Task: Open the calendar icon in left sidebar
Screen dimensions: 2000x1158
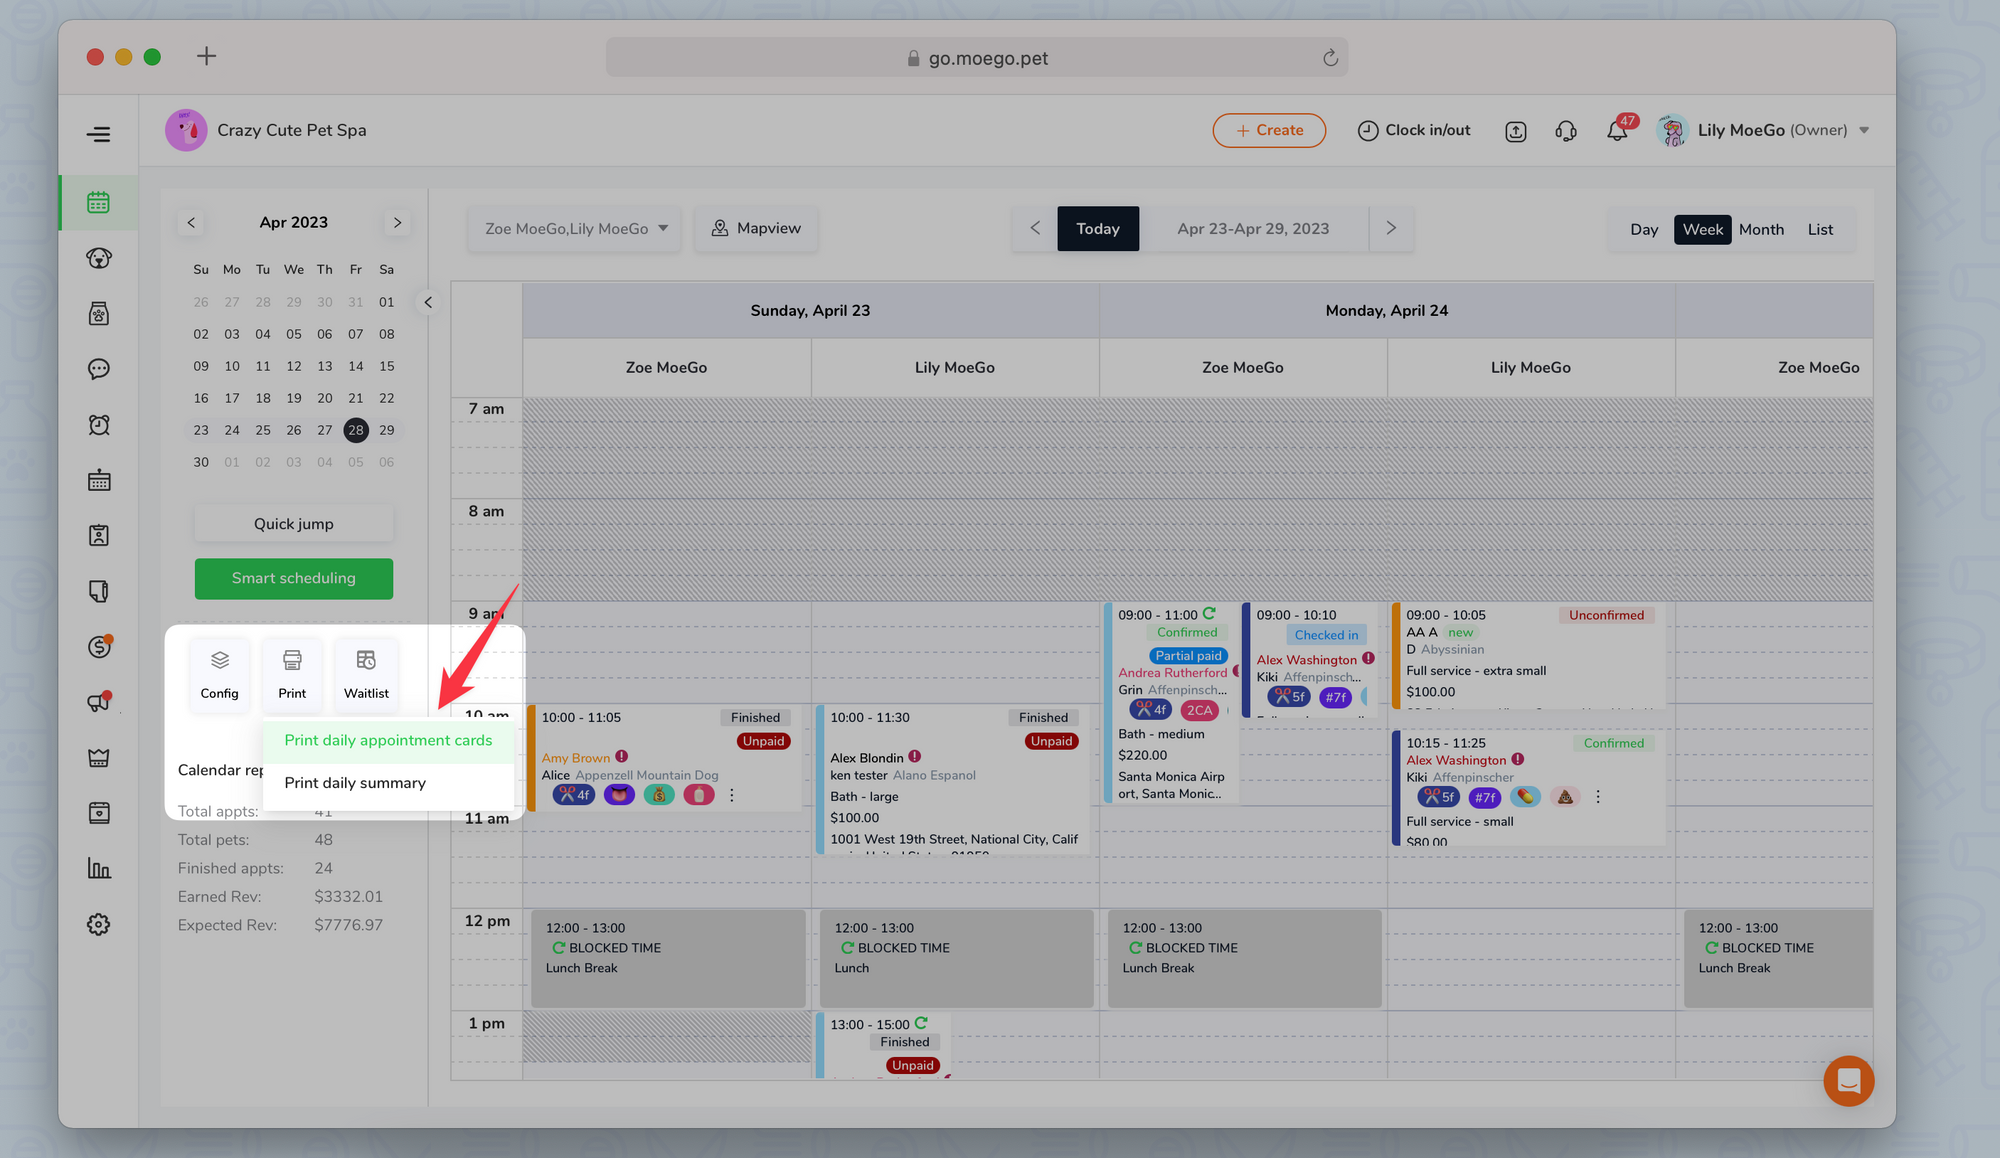Action: pyautogui.click(x=98, y=203)
